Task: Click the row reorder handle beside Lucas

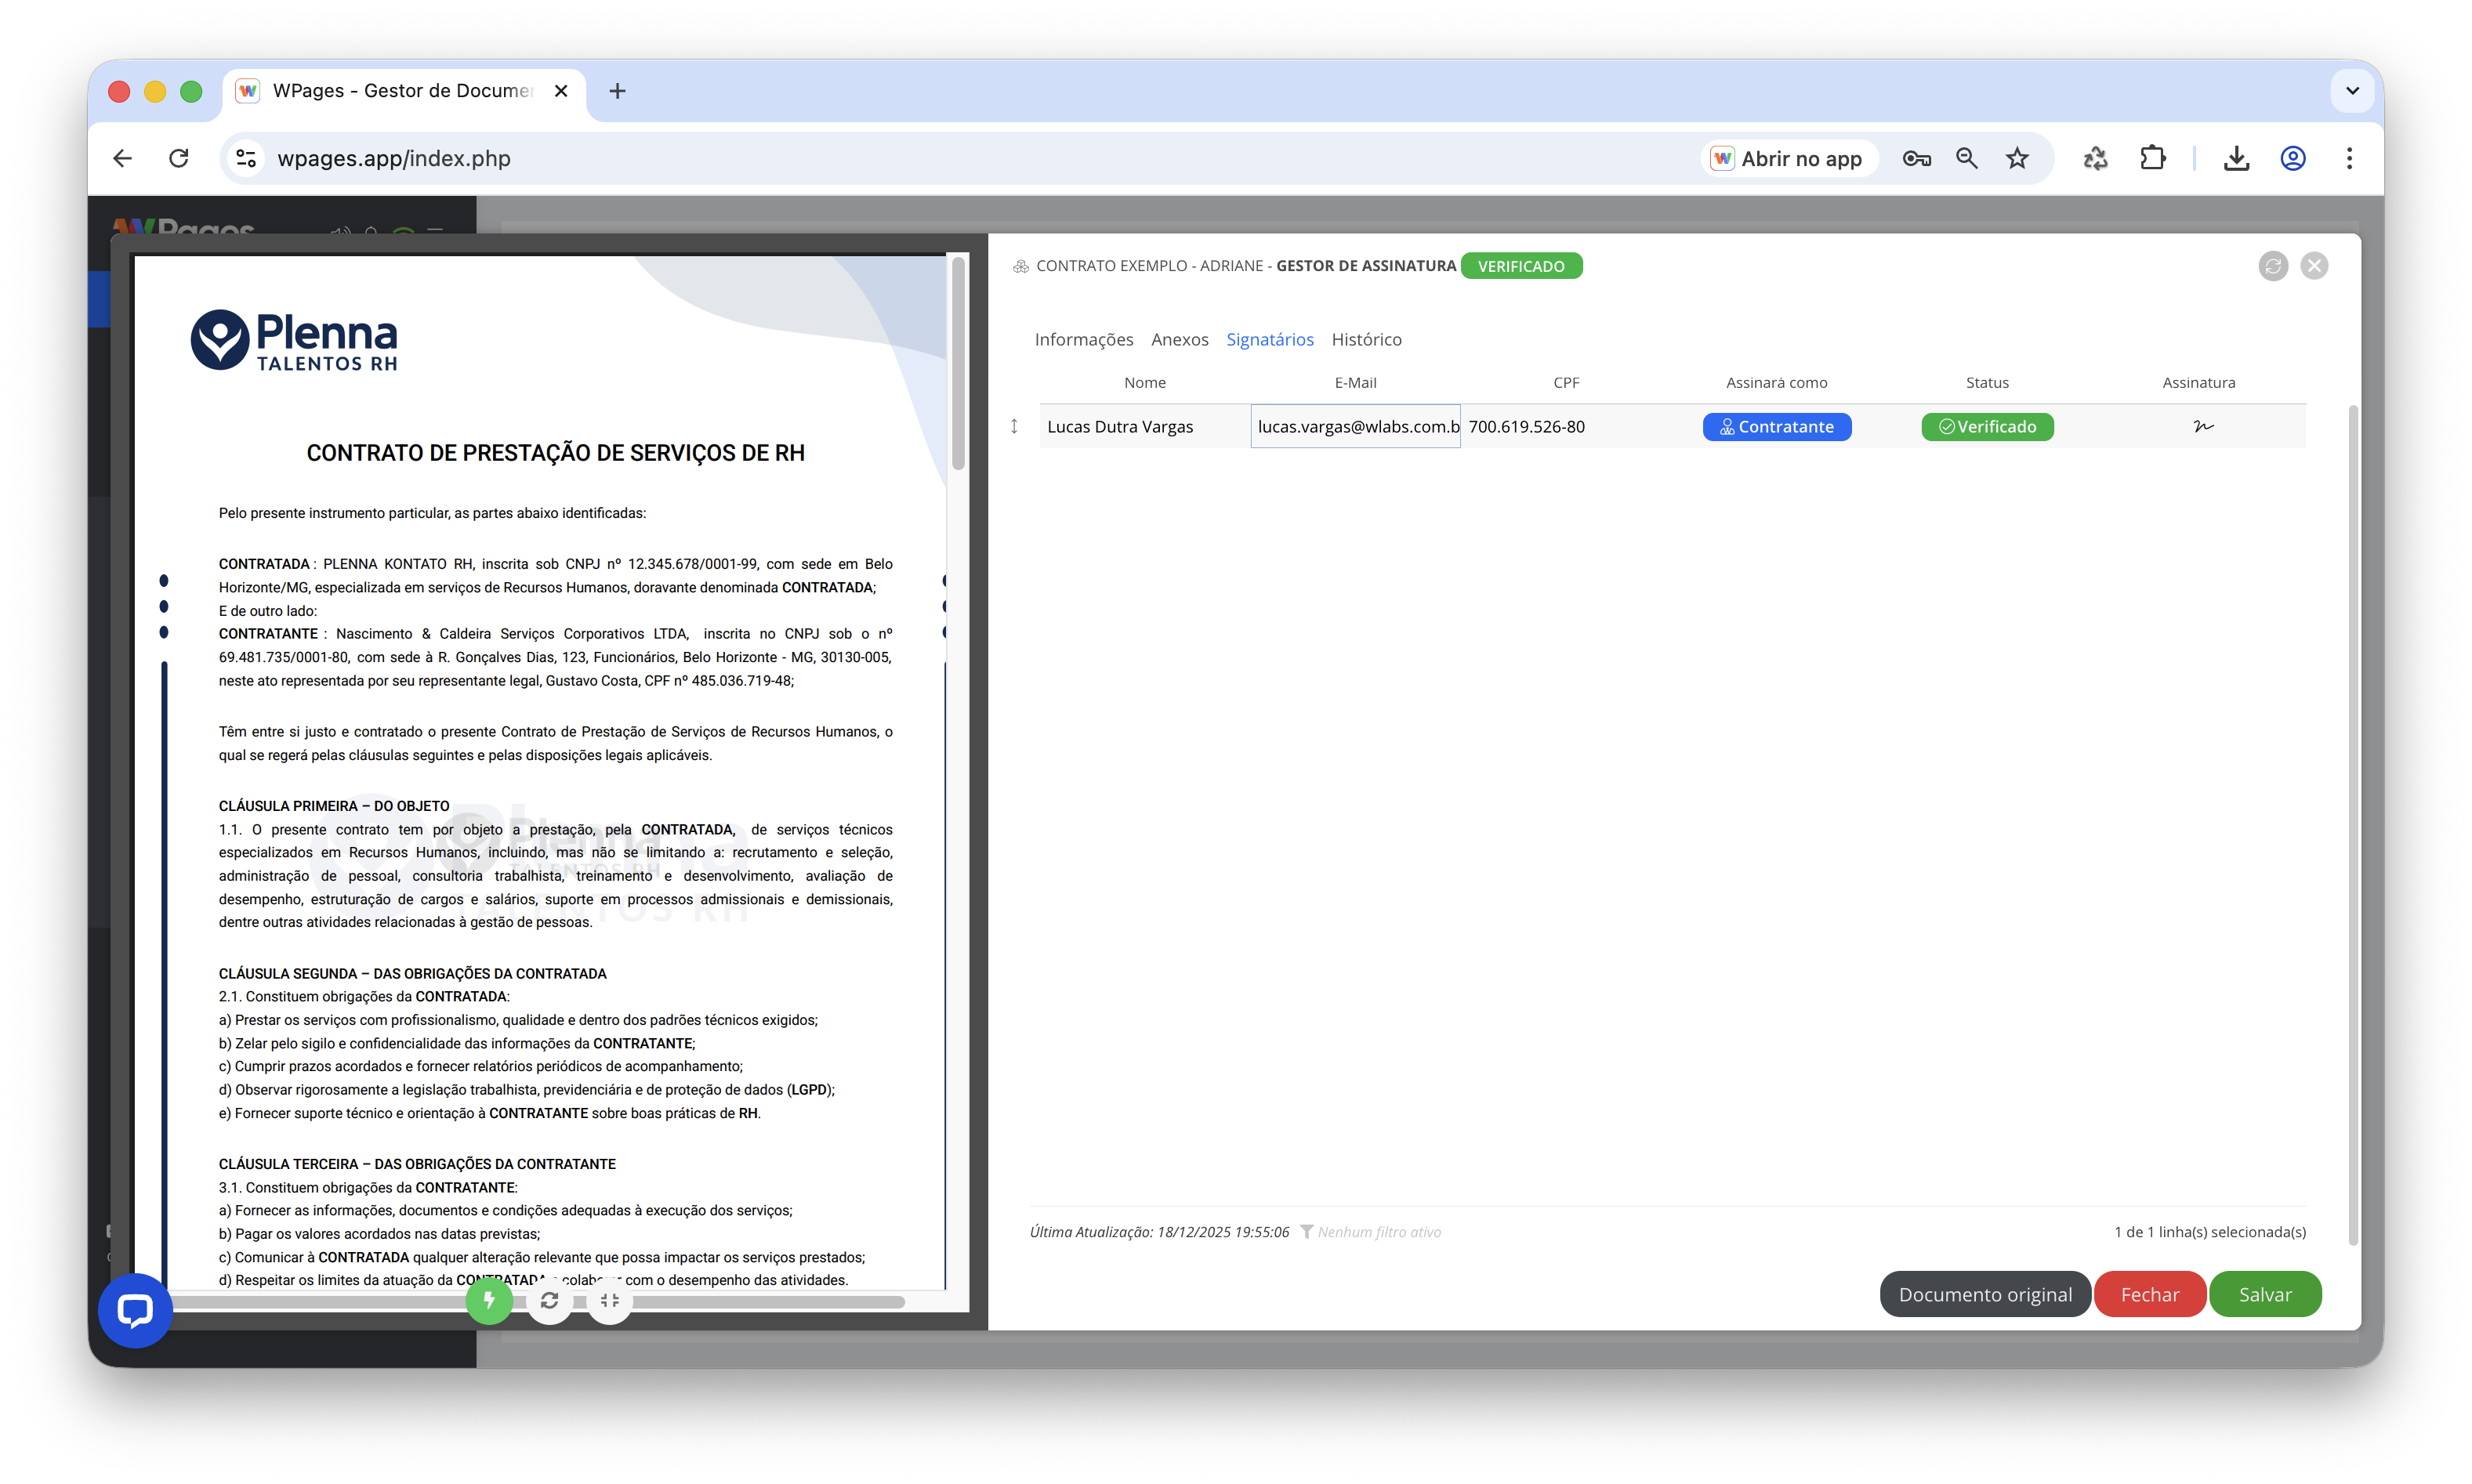Action: pos(1014,427)
